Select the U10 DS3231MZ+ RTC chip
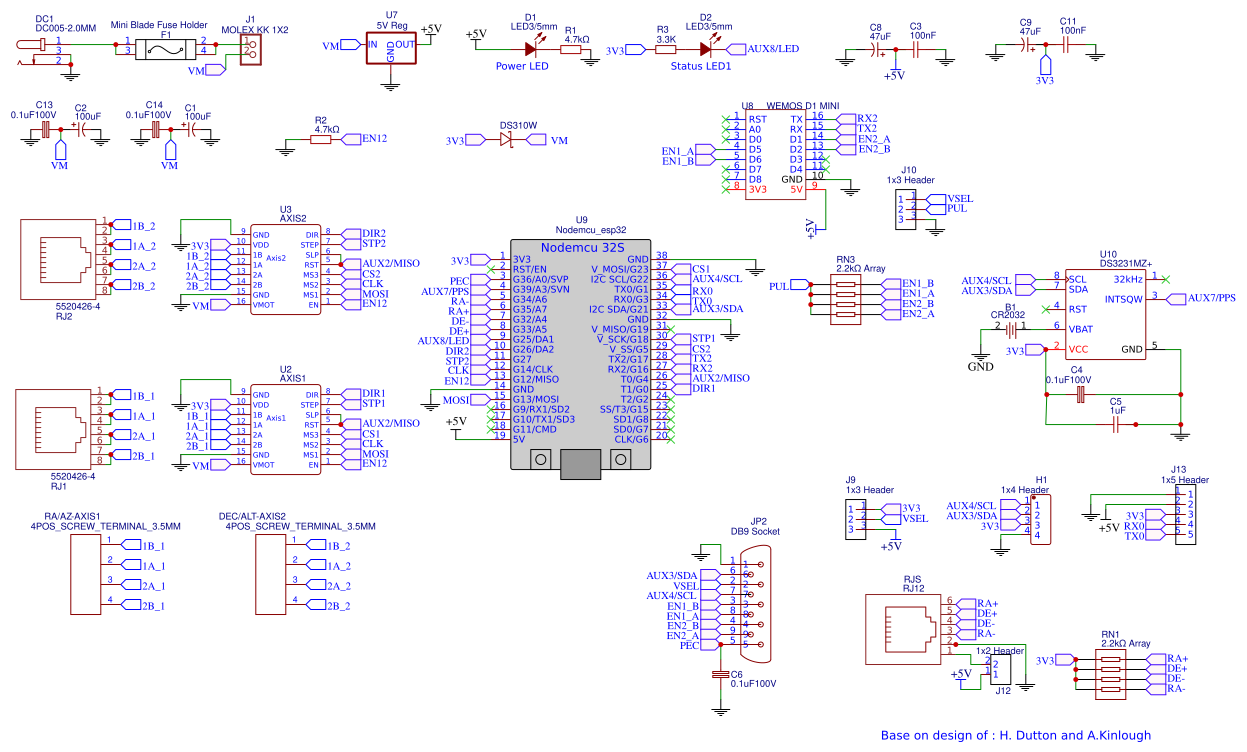 [x=1104, y=313]
